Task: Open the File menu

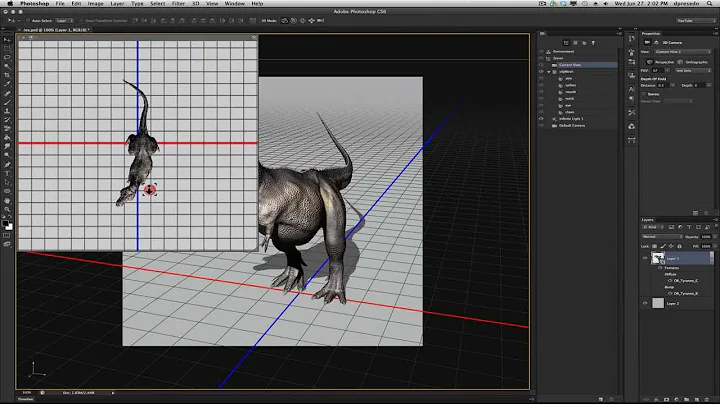Action: 60,4
